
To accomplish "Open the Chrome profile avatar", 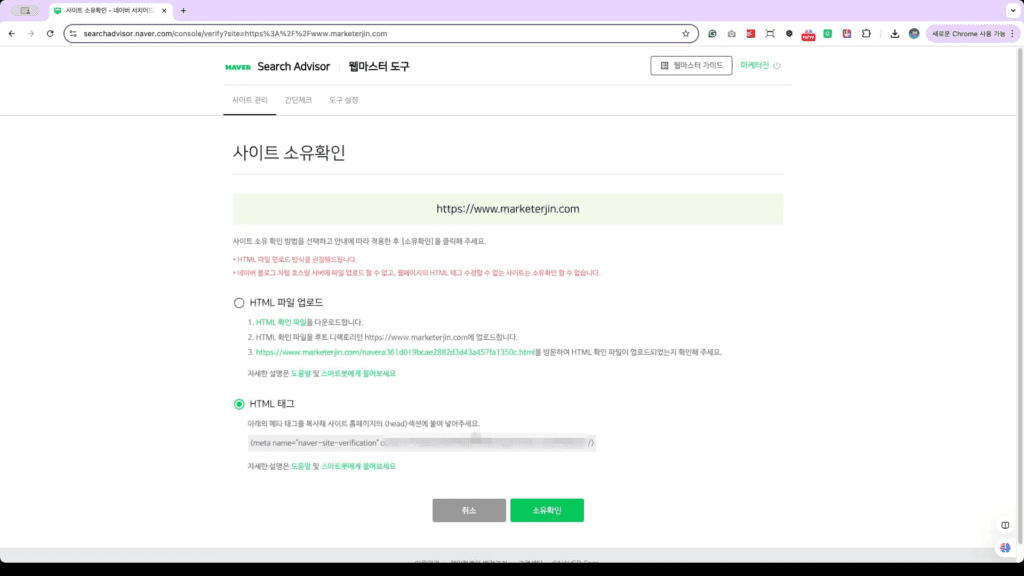I will [914, 33].
